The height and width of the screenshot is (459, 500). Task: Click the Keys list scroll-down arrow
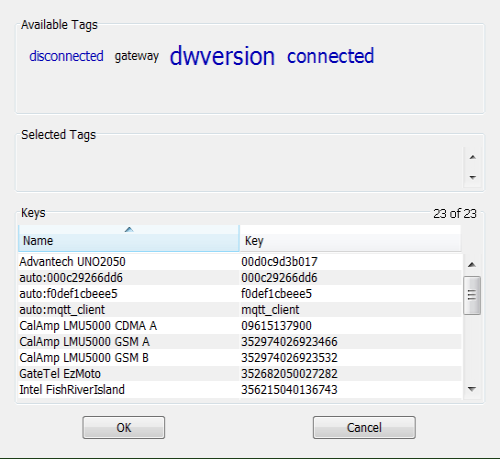(x=472, y=389)
